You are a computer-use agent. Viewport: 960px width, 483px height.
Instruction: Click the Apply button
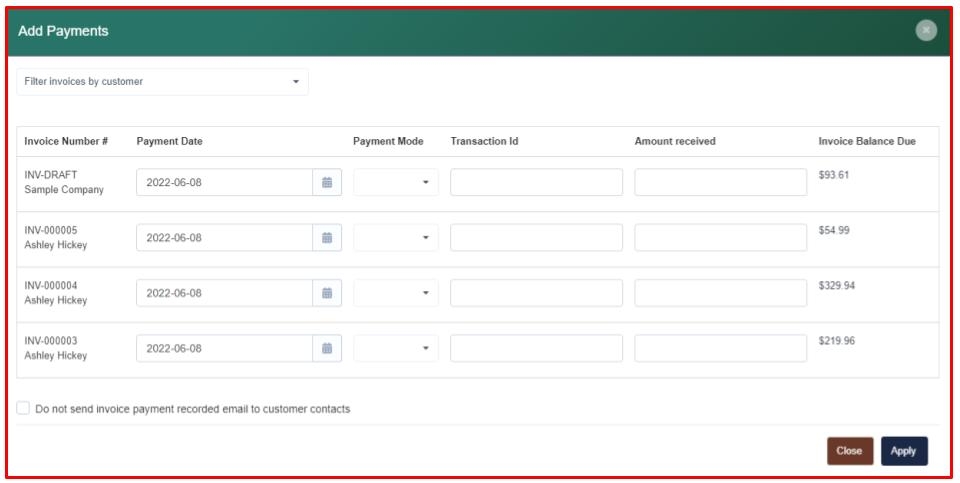[903, 451]
